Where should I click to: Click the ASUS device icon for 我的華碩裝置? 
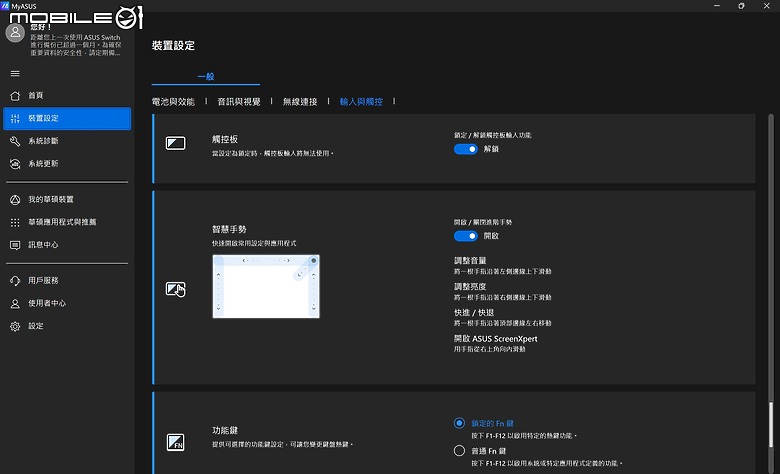(15, 199)
